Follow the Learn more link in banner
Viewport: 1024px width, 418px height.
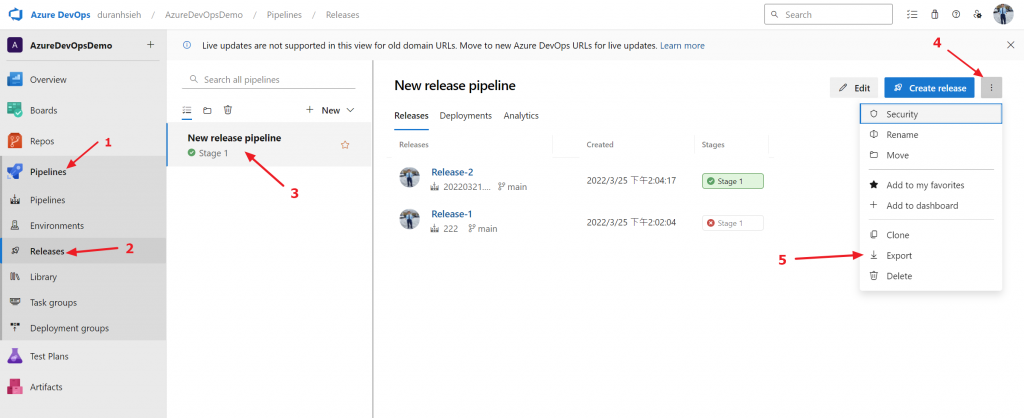682,46
